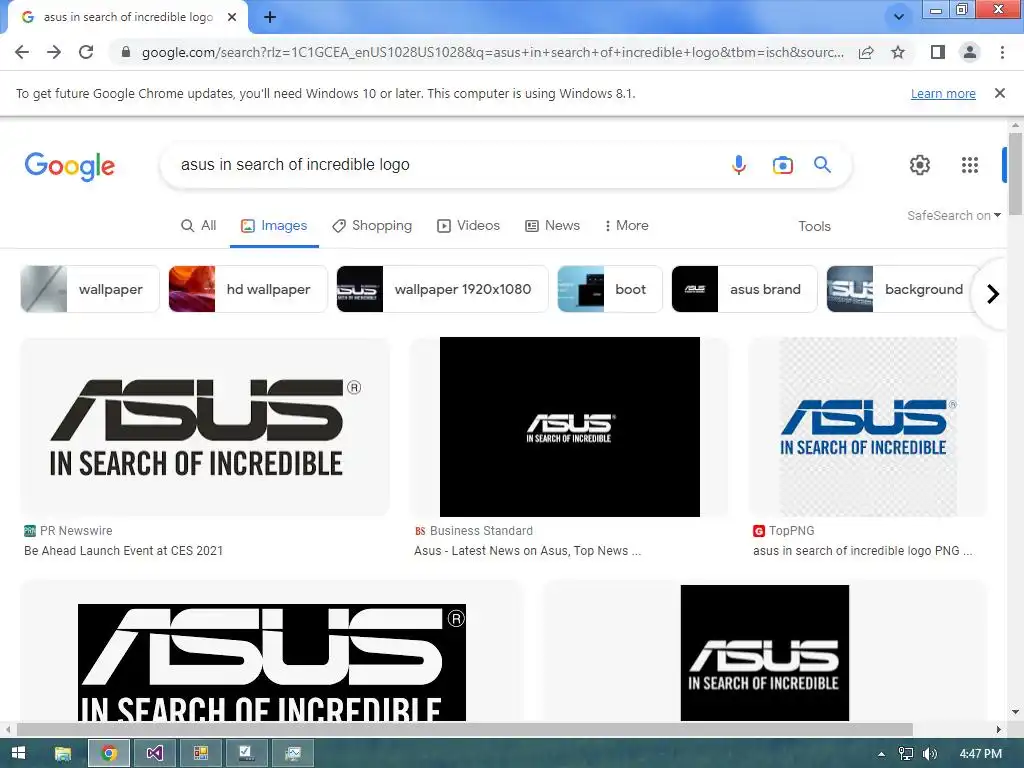Open Google quick settings gear

(920, 165)
